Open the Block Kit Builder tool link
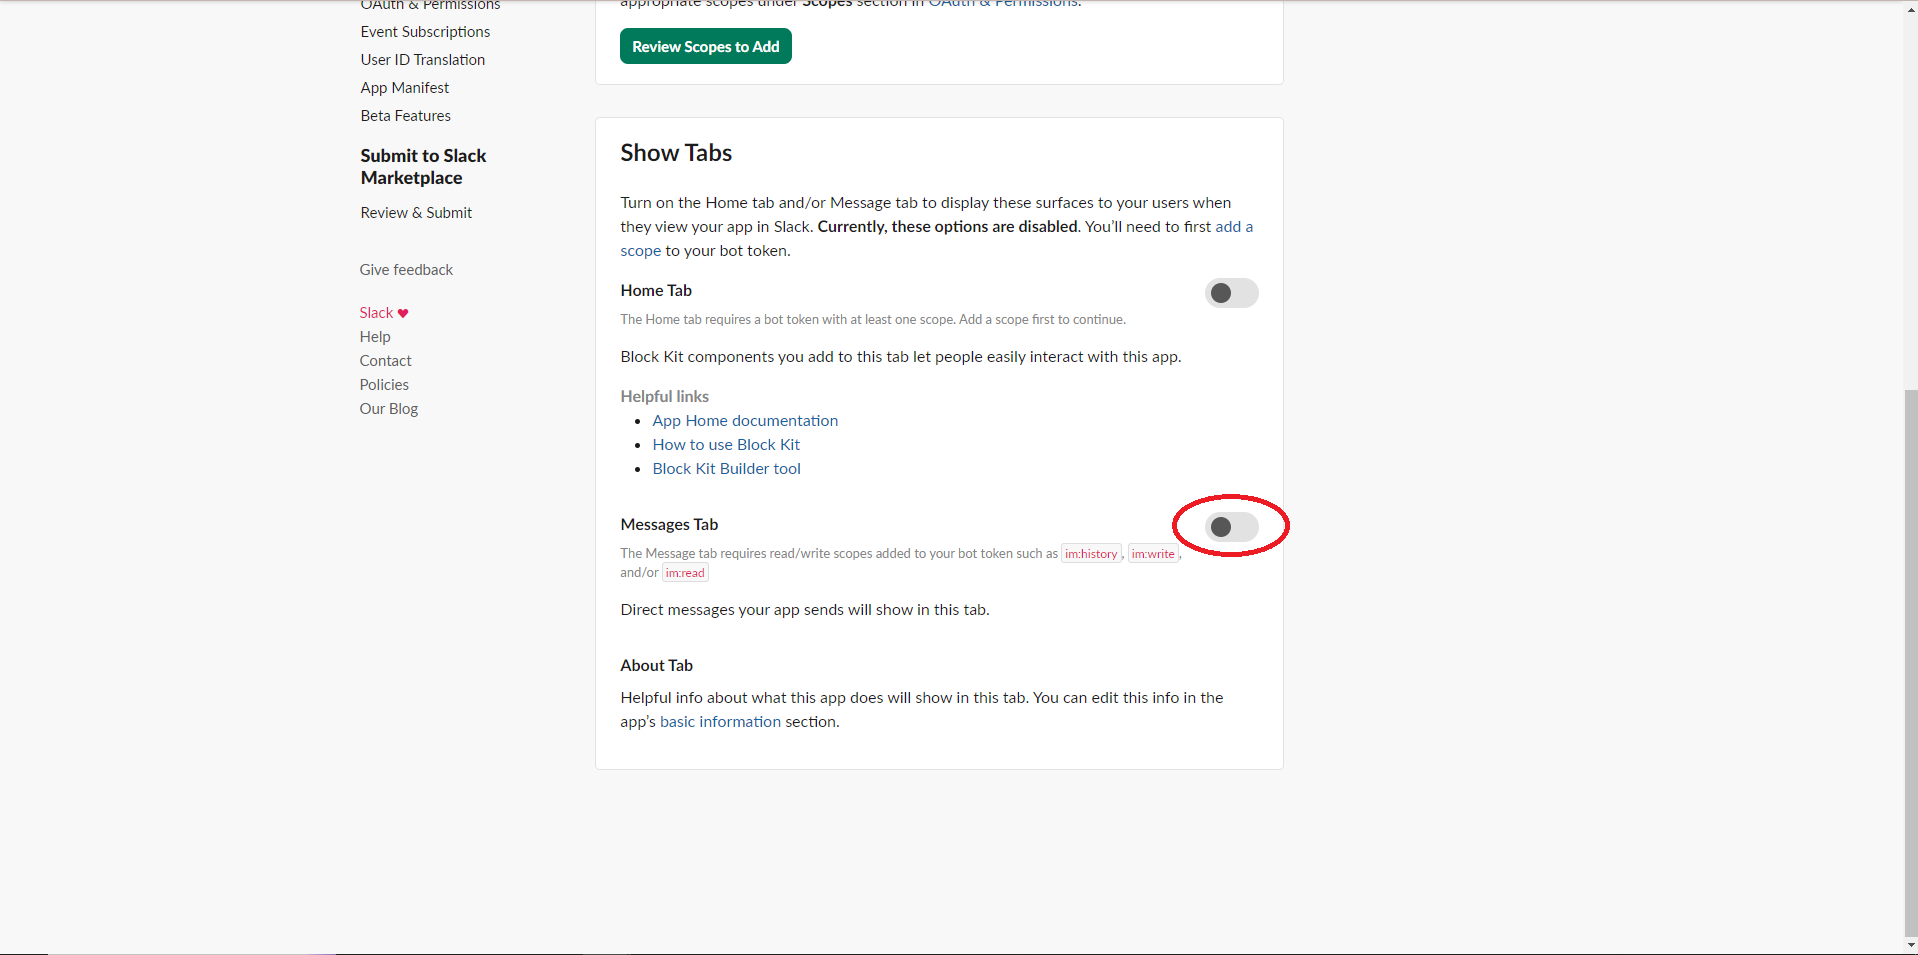The image size is (1918, 955). click(x=726, y=469)
